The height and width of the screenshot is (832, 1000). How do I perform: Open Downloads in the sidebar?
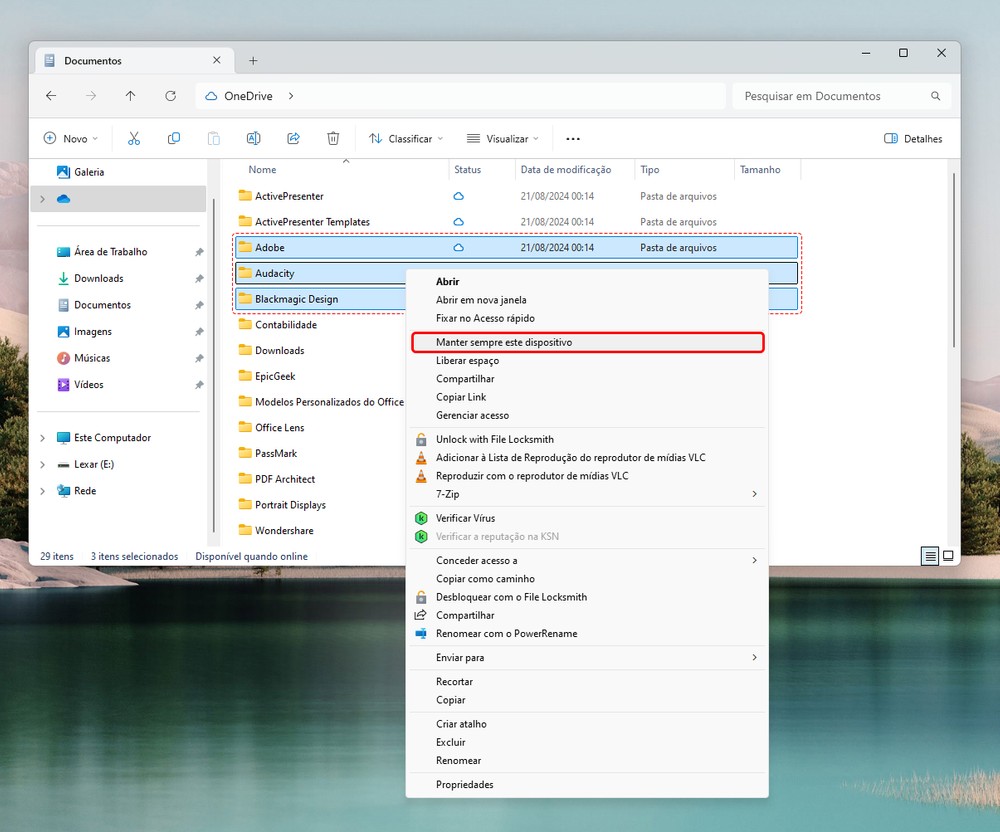coord(98,279)
